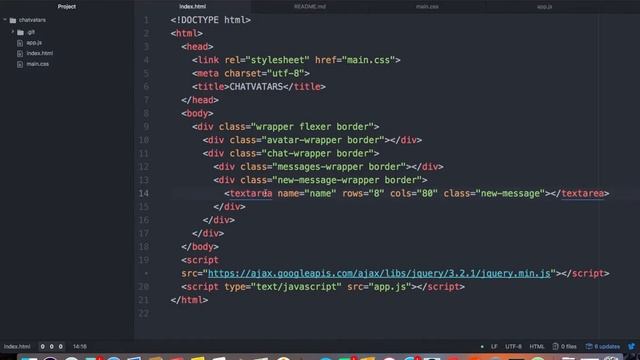Collapse the chatvatars project folder arrow

point(5,20)
